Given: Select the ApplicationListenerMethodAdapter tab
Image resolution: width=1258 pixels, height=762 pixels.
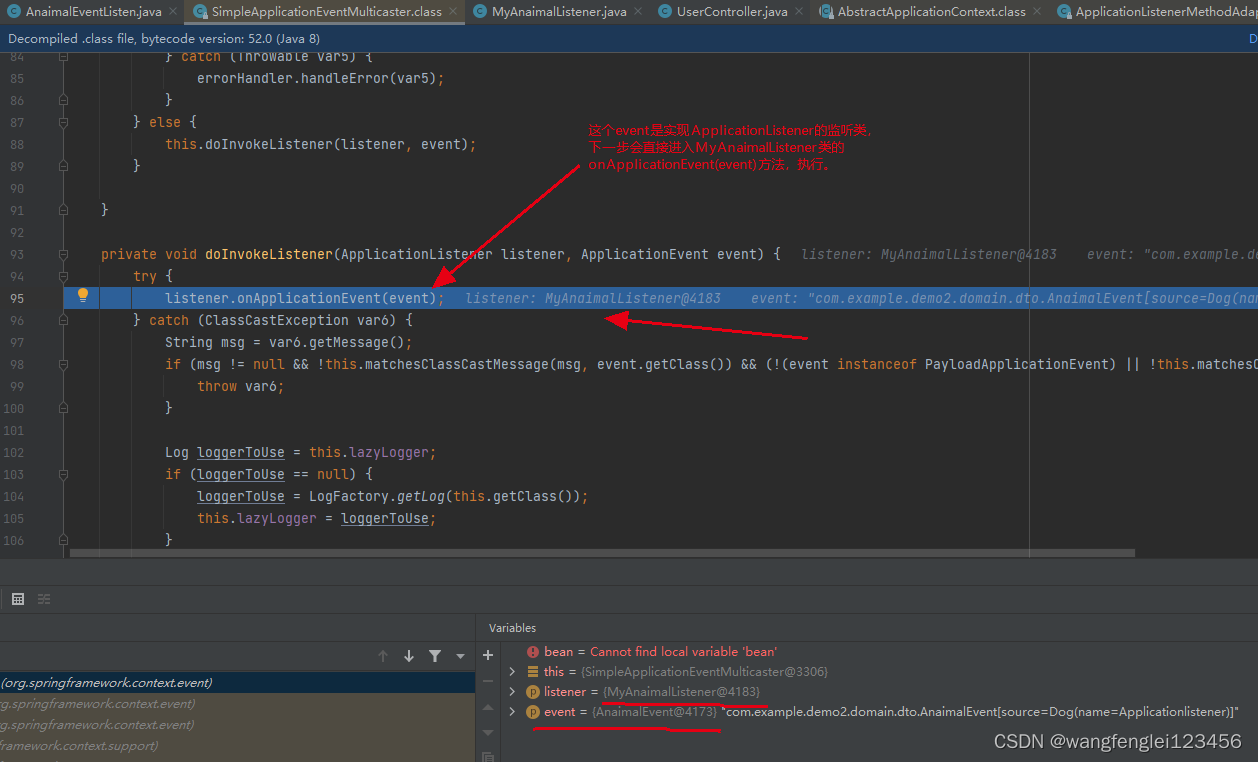Looking at the screenshot, I should click(x=1154, y=12).
